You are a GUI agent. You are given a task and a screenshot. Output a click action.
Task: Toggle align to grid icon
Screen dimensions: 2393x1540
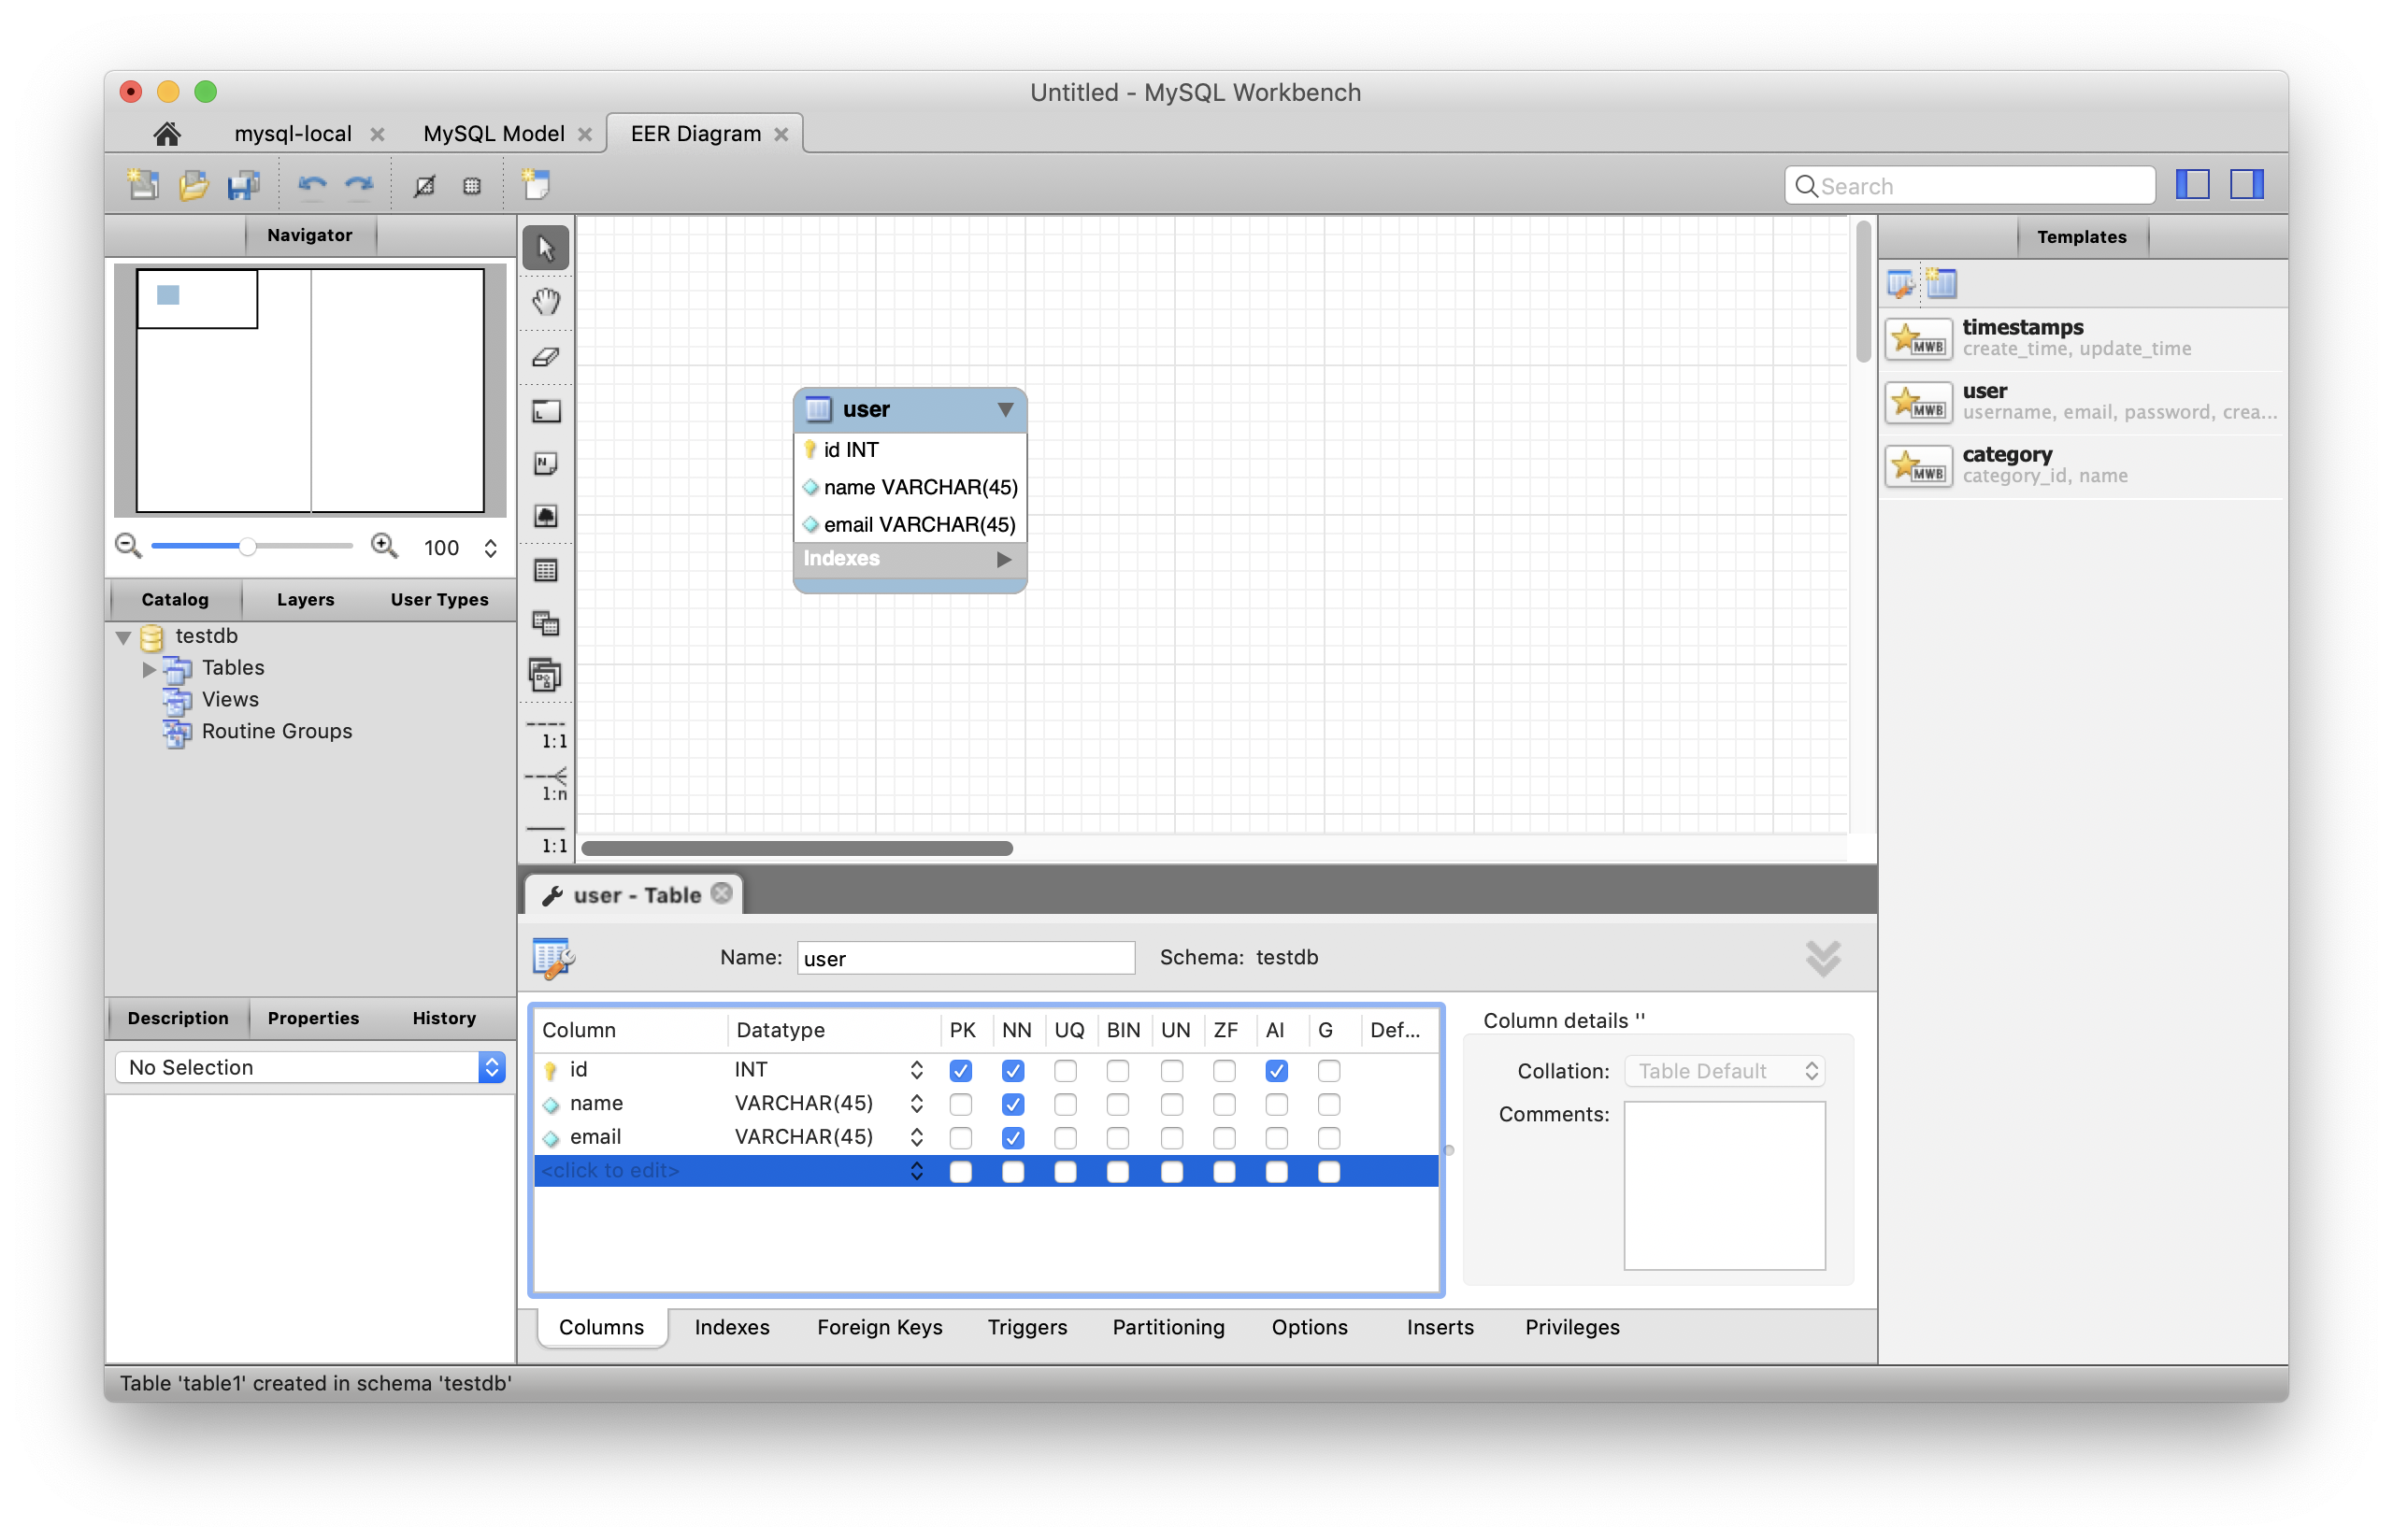(x=472, y=185)
